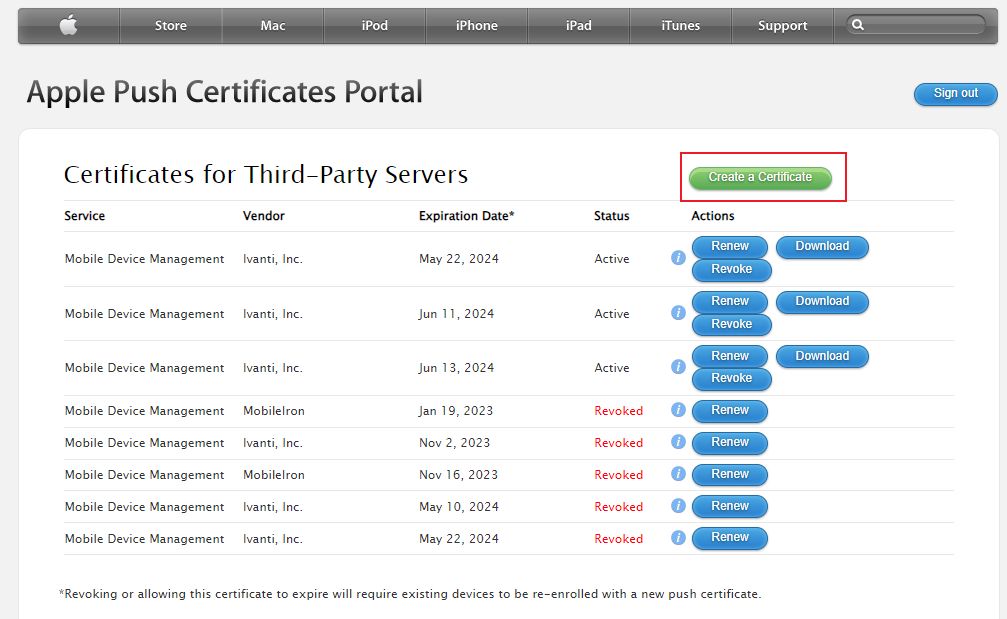The image size is (1007, 619).
Task: Open the Support navigation item
Action: (782, 26)
